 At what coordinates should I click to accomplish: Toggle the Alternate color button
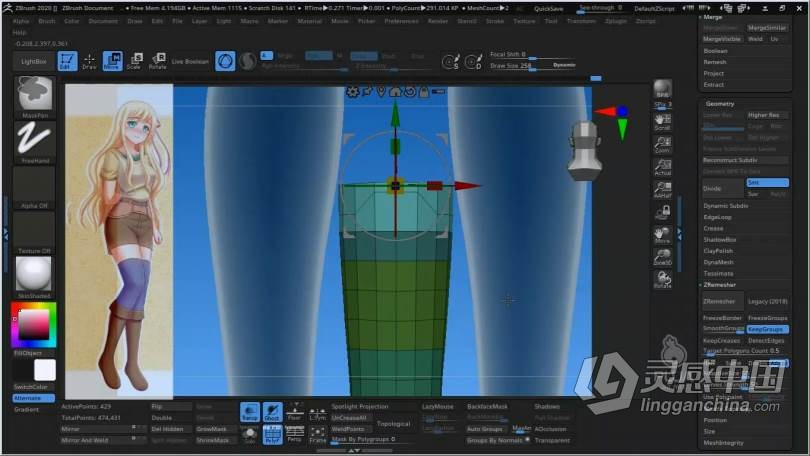point(34,398)
